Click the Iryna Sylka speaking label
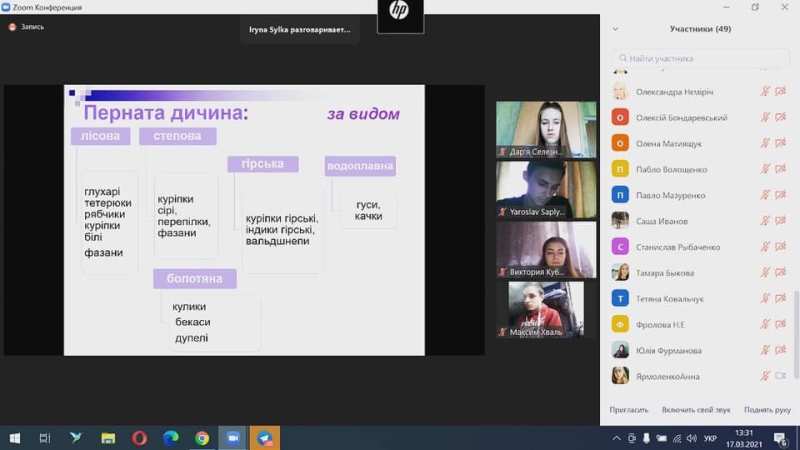The image size is (800, 450). pyautogui.click(x=299, y=30)
